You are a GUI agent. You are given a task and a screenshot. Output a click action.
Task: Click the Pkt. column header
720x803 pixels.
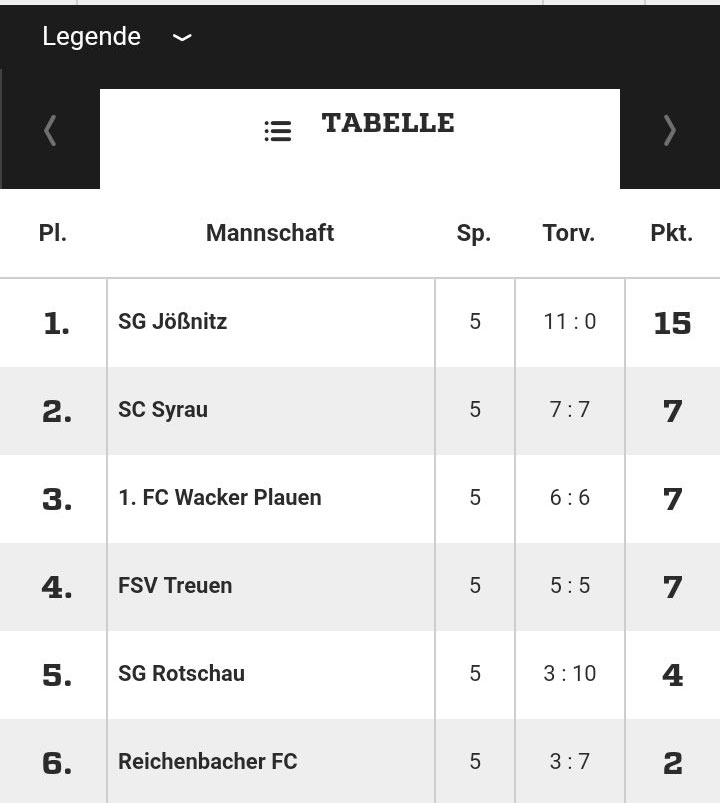pos(671,233)
